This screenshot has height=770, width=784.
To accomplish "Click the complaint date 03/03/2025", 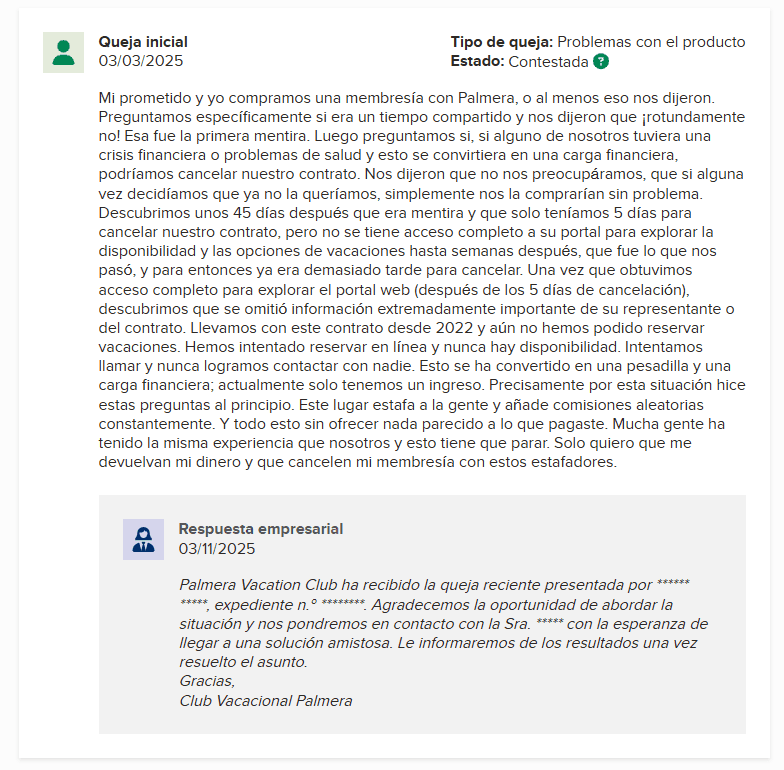I will (x=141, y=60).
